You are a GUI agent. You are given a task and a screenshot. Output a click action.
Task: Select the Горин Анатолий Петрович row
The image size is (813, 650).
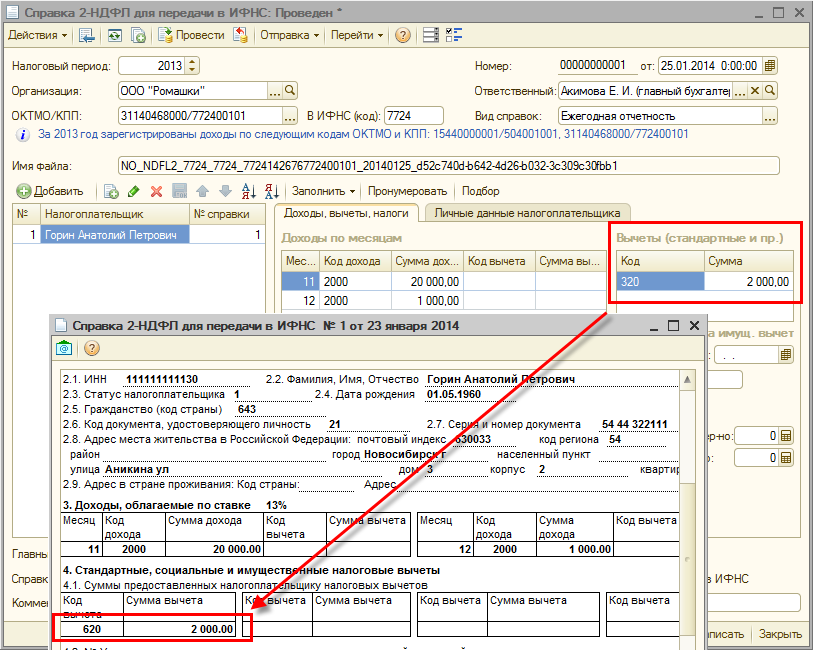115,235
